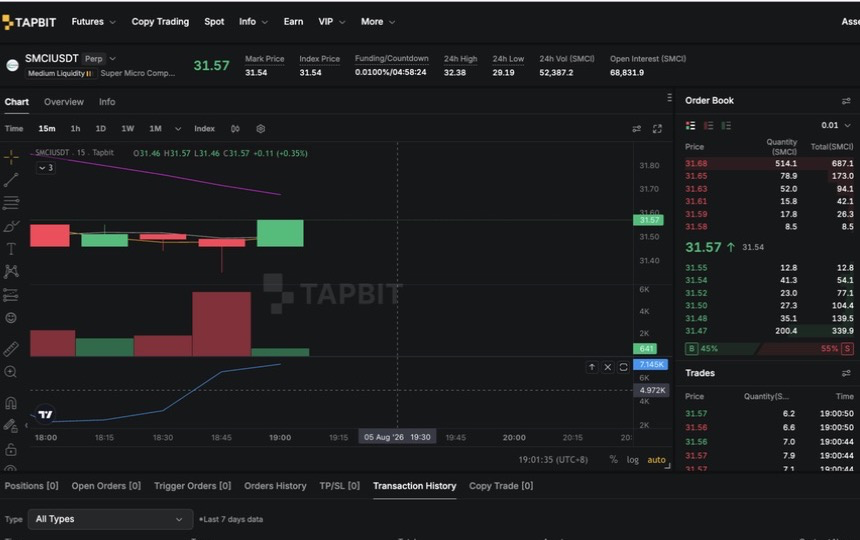Screen dimensions: 860x540
Task: Move indicator pane up
Action: click(x=592, y=367)
